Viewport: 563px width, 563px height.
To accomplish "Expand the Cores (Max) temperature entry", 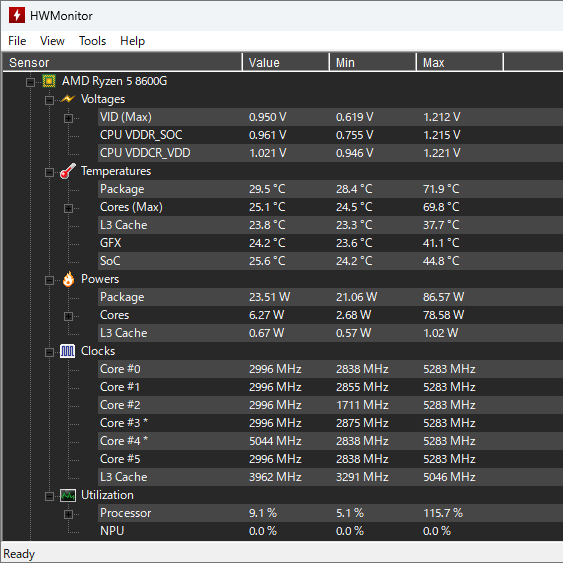I will (x=68, y=208).
